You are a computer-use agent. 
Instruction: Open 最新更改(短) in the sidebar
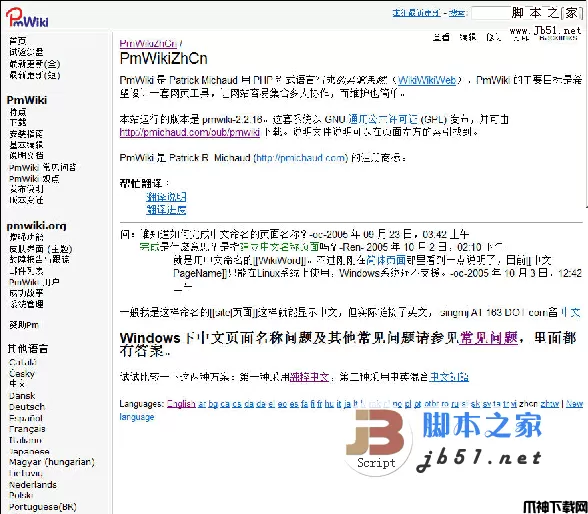pos(34,75)
